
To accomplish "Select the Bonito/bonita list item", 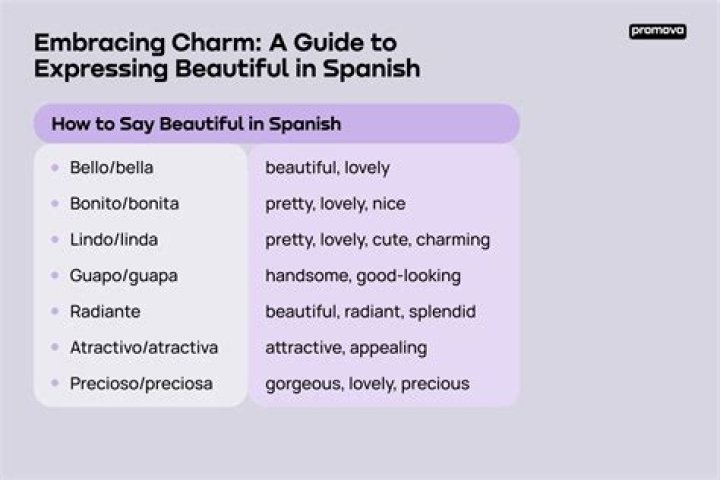I will point(124,204).
